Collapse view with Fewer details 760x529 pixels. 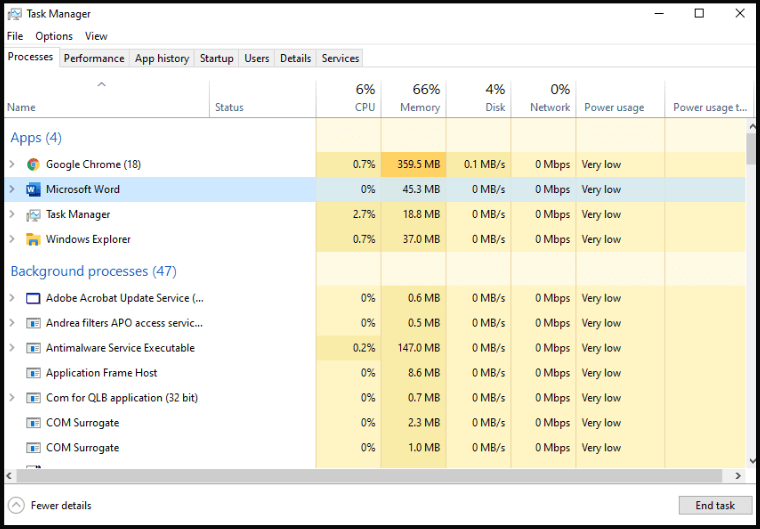(x=50, y=505)
